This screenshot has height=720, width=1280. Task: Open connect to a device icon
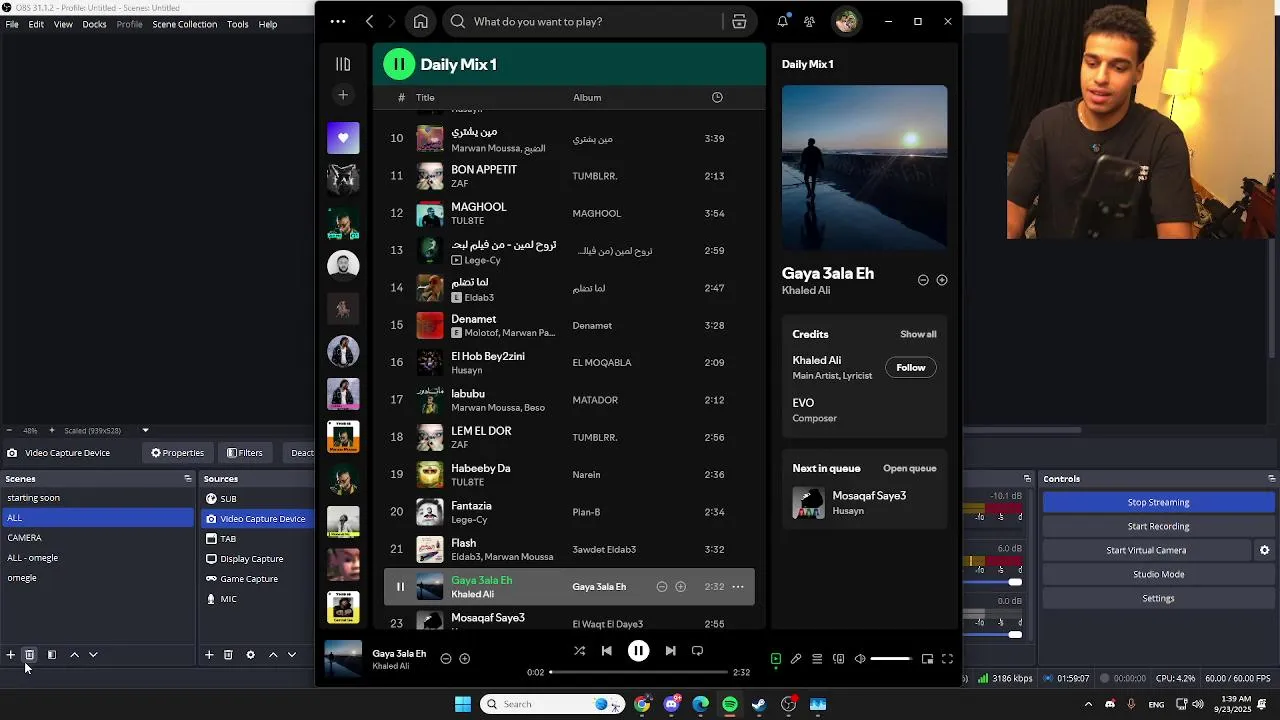click(x=838, y=659)
